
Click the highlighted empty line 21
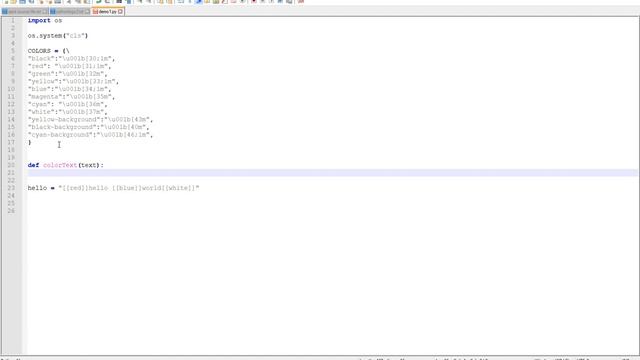332,173
